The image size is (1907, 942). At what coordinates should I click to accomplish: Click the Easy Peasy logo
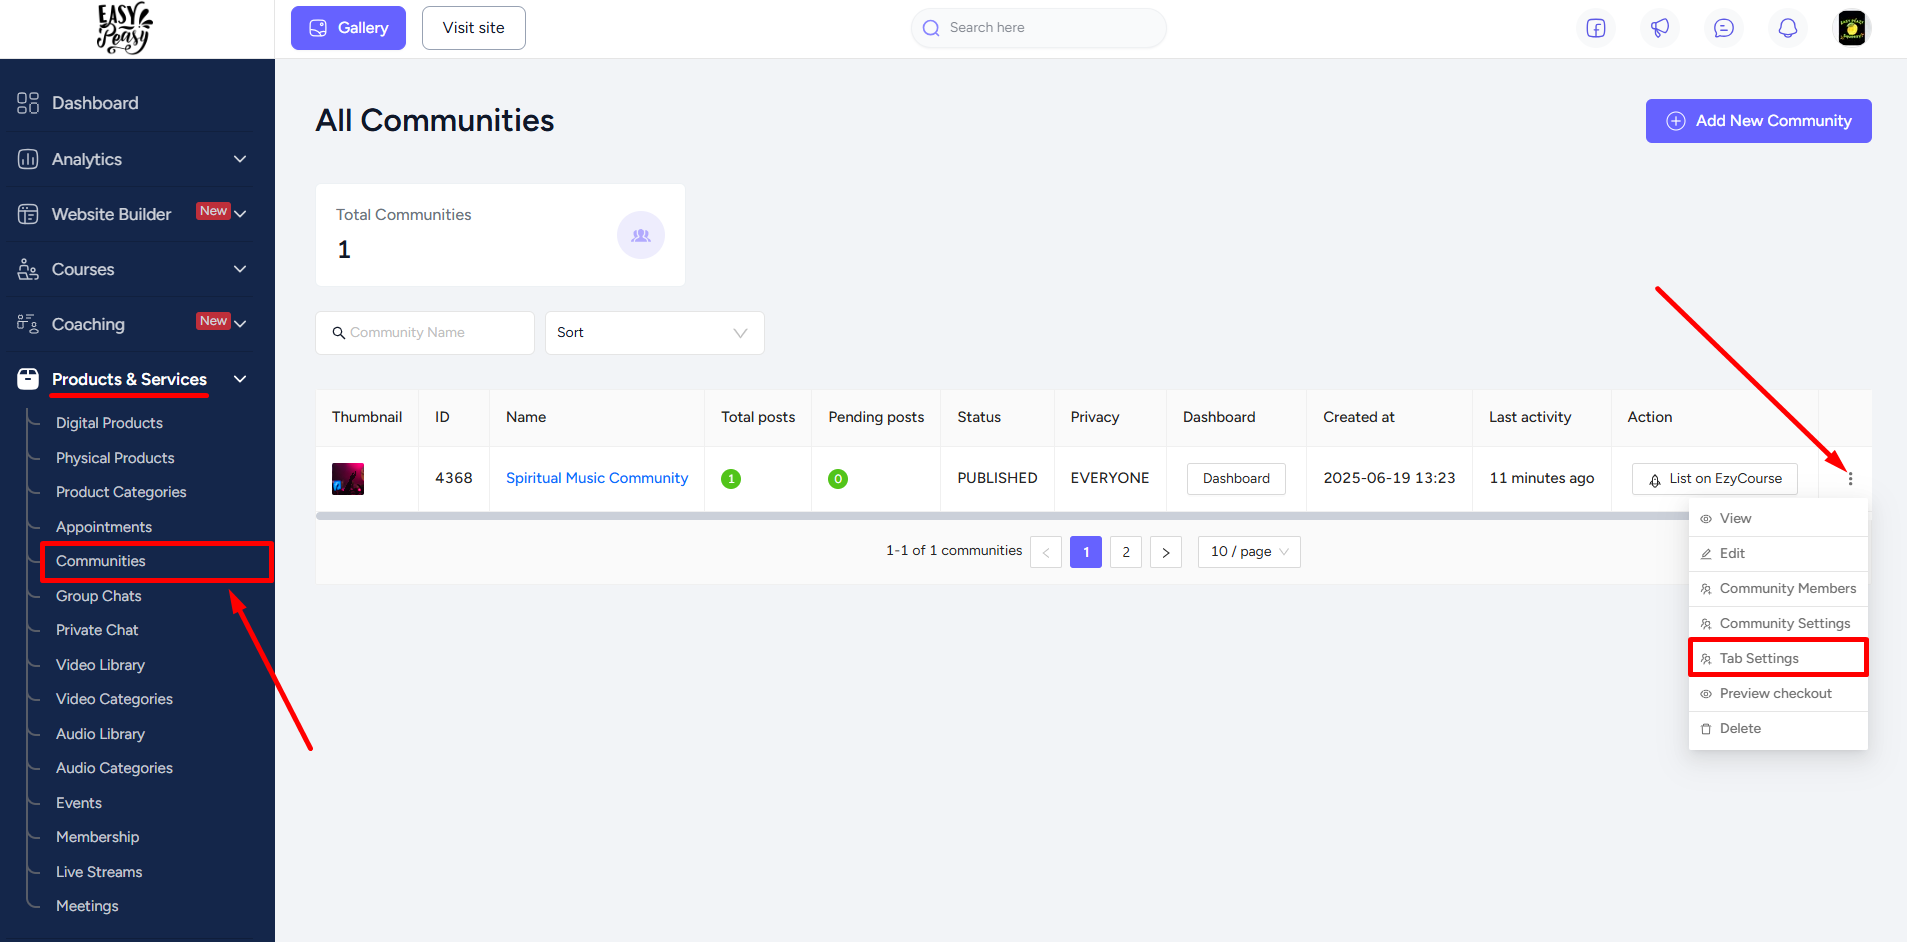125,28
